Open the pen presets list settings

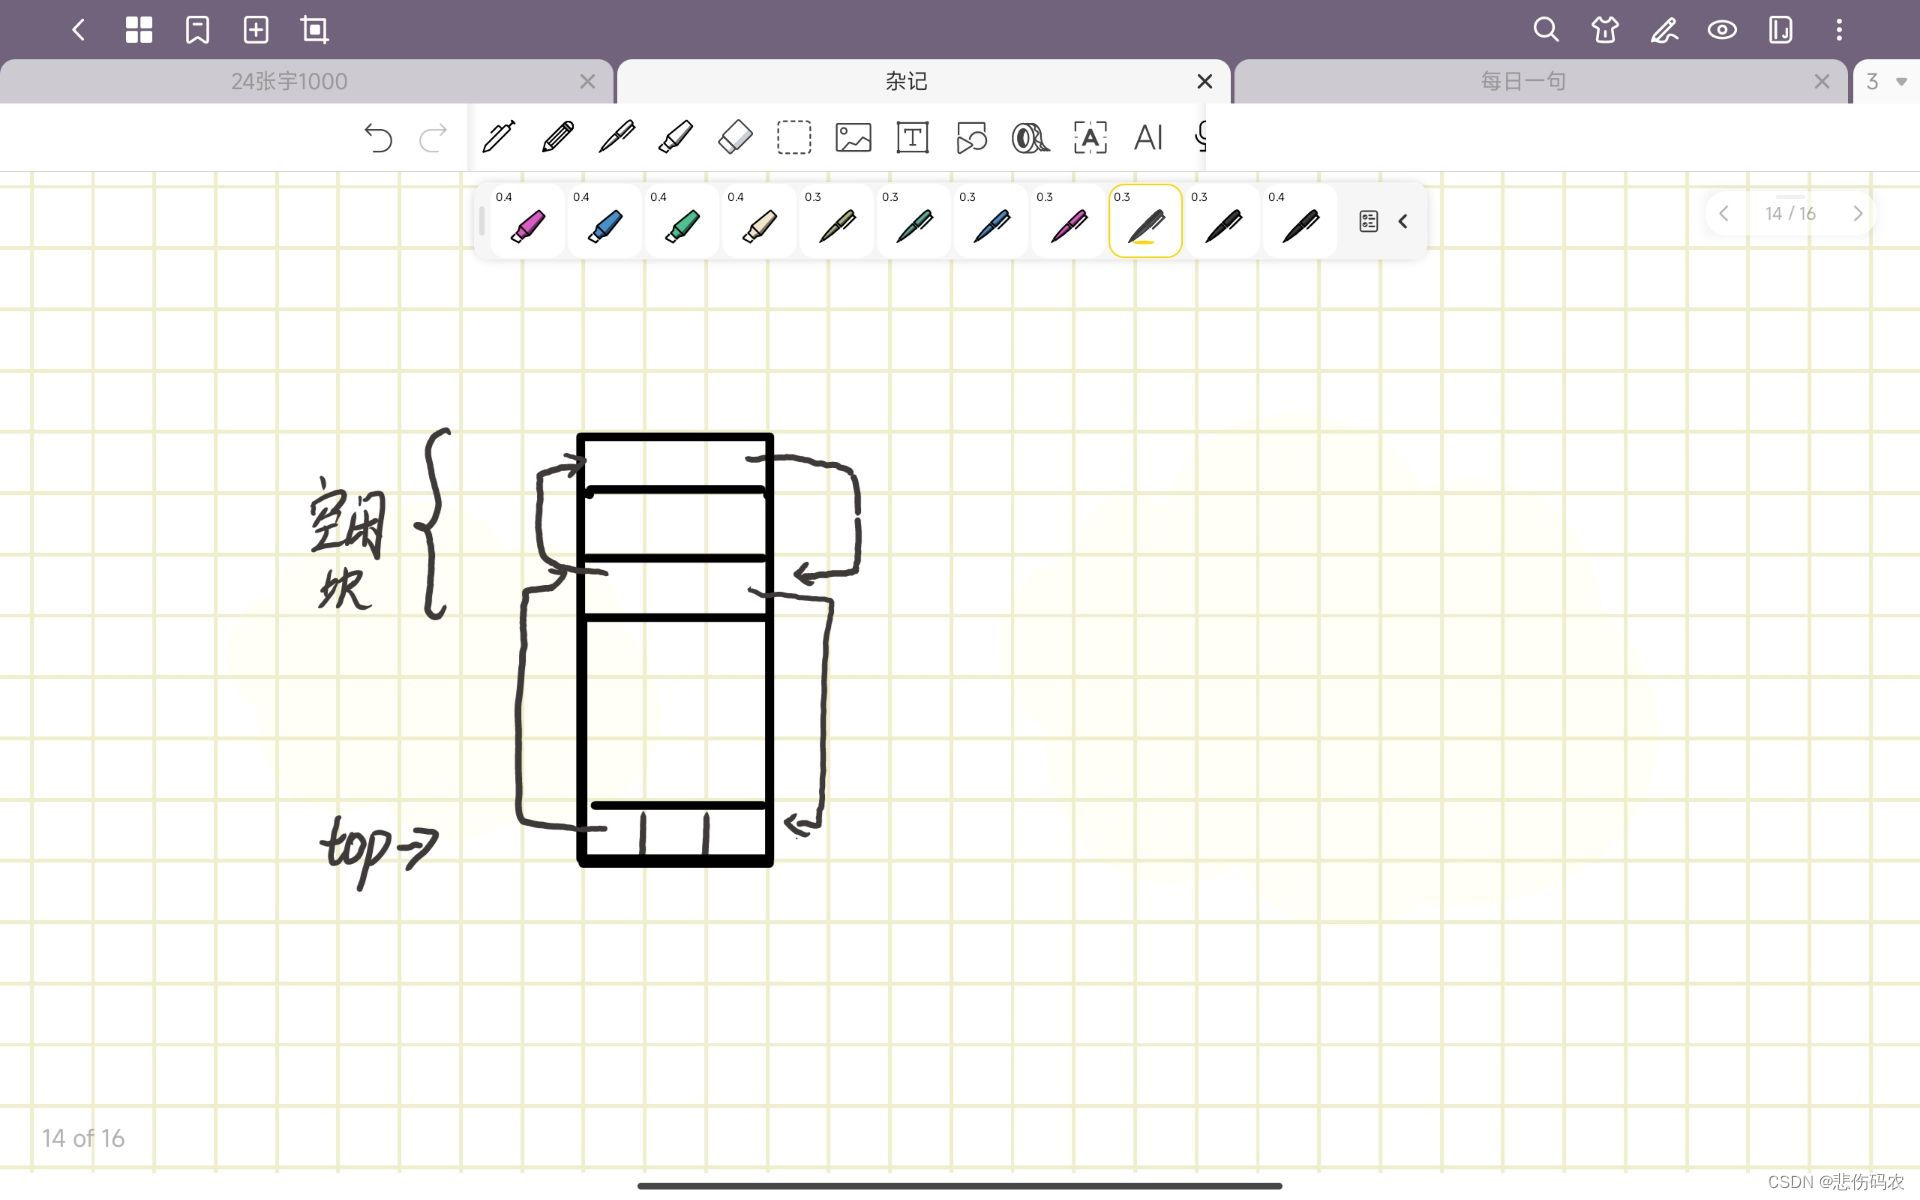1368,221
